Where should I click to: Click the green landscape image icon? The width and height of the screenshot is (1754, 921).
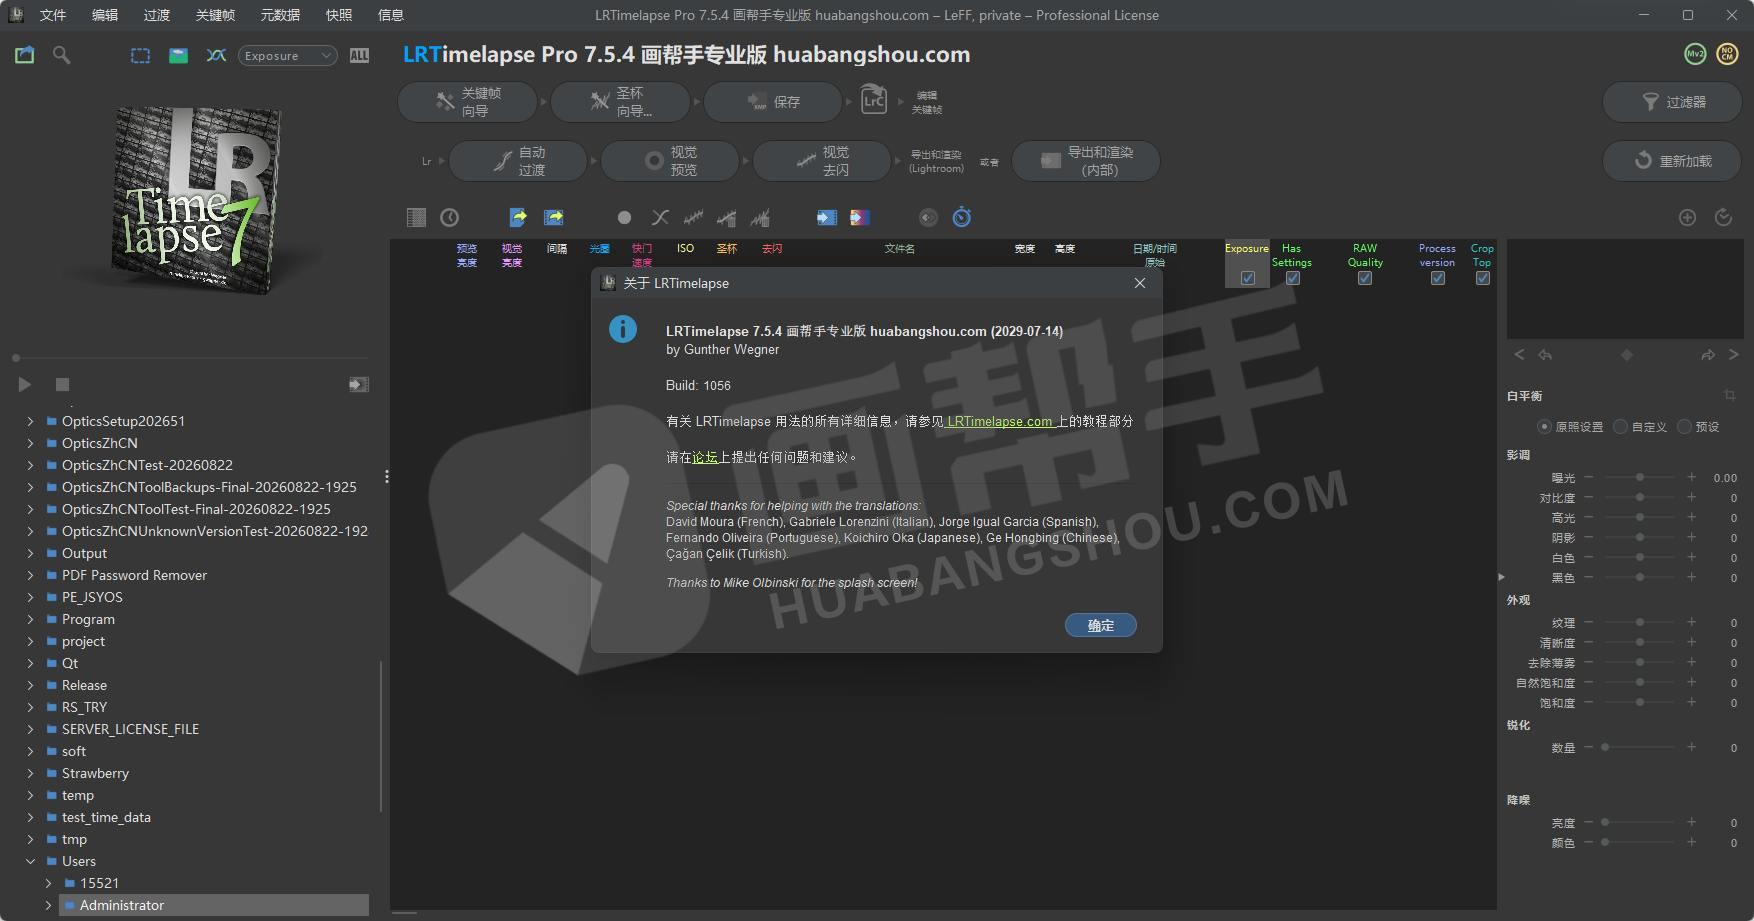(178, 56)
